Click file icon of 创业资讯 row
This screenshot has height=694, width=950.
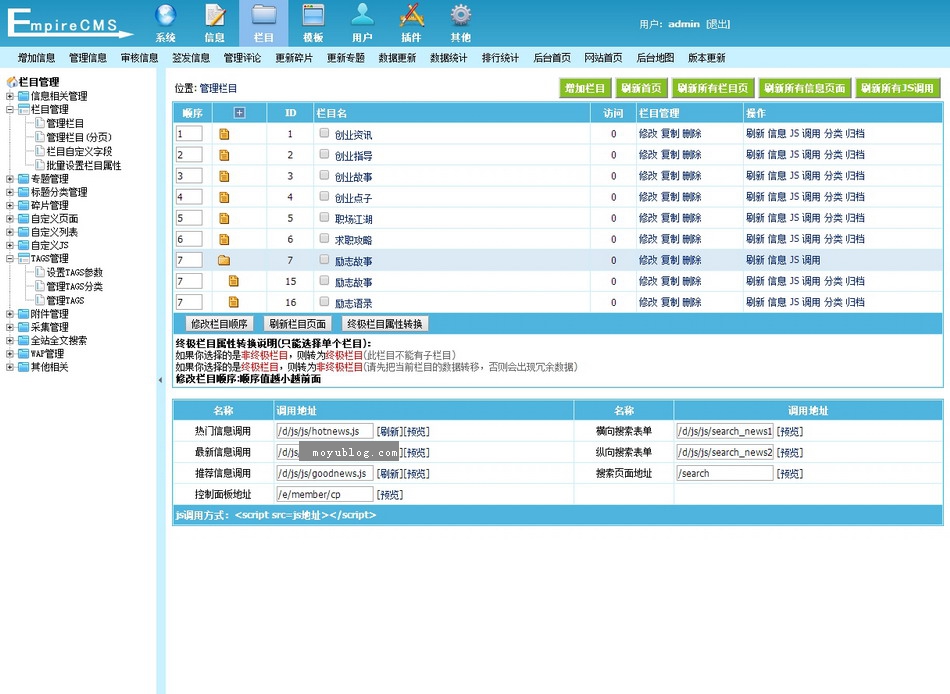pos(224,134)
